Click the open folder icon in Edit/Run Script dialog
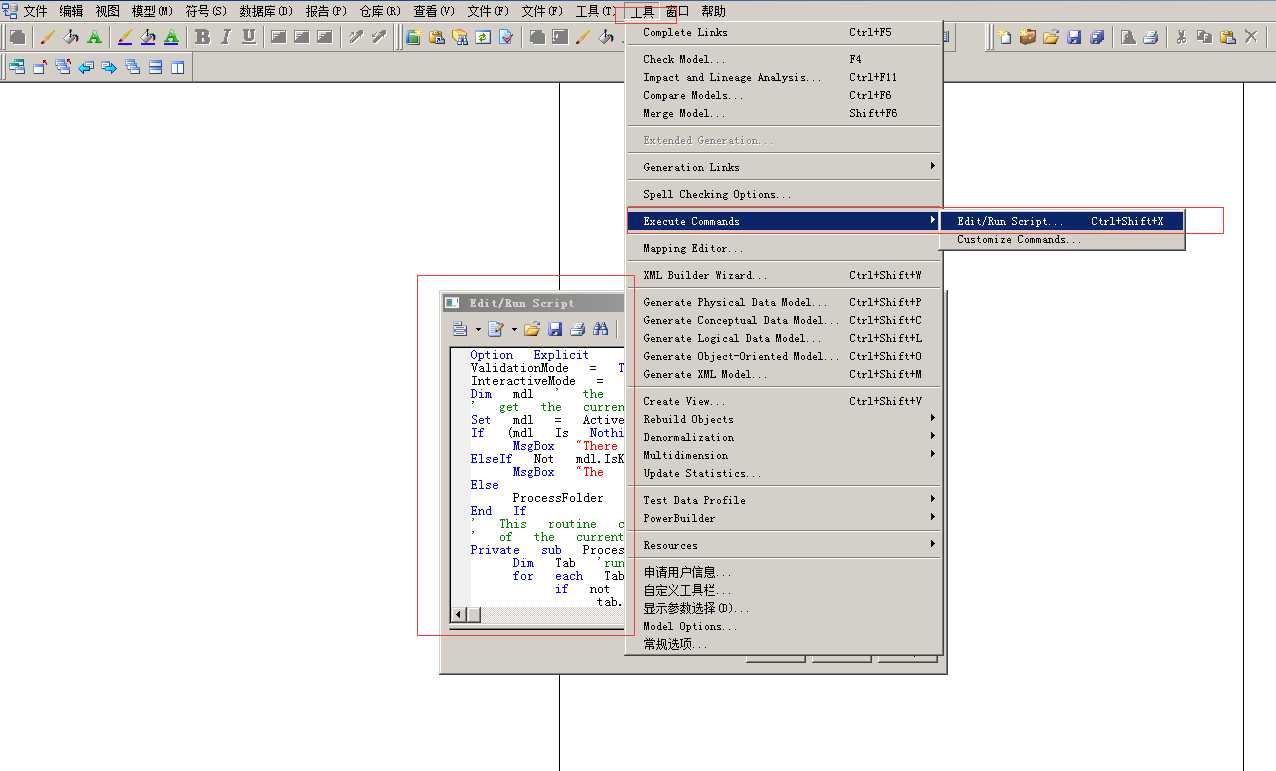The width and height of the screenshot is (1276, 771). click(x=532, y=328)
